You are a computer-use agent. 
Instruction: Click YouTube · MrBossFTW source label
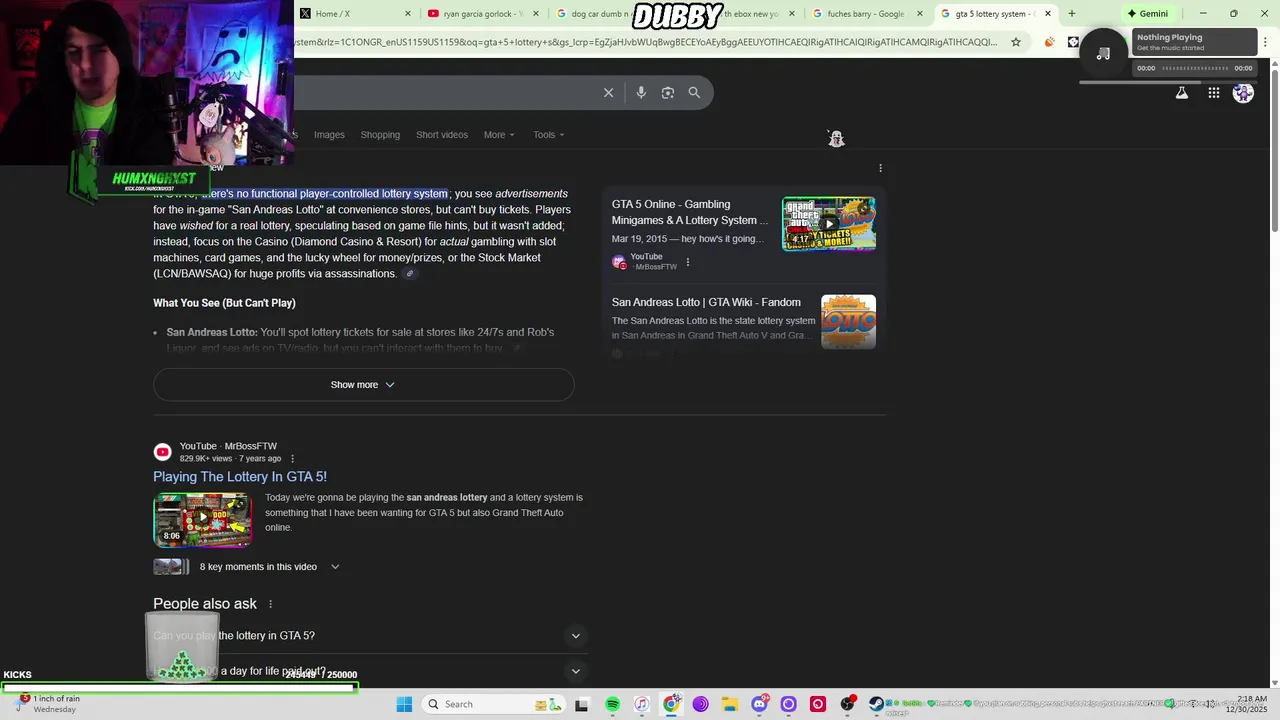228,446
